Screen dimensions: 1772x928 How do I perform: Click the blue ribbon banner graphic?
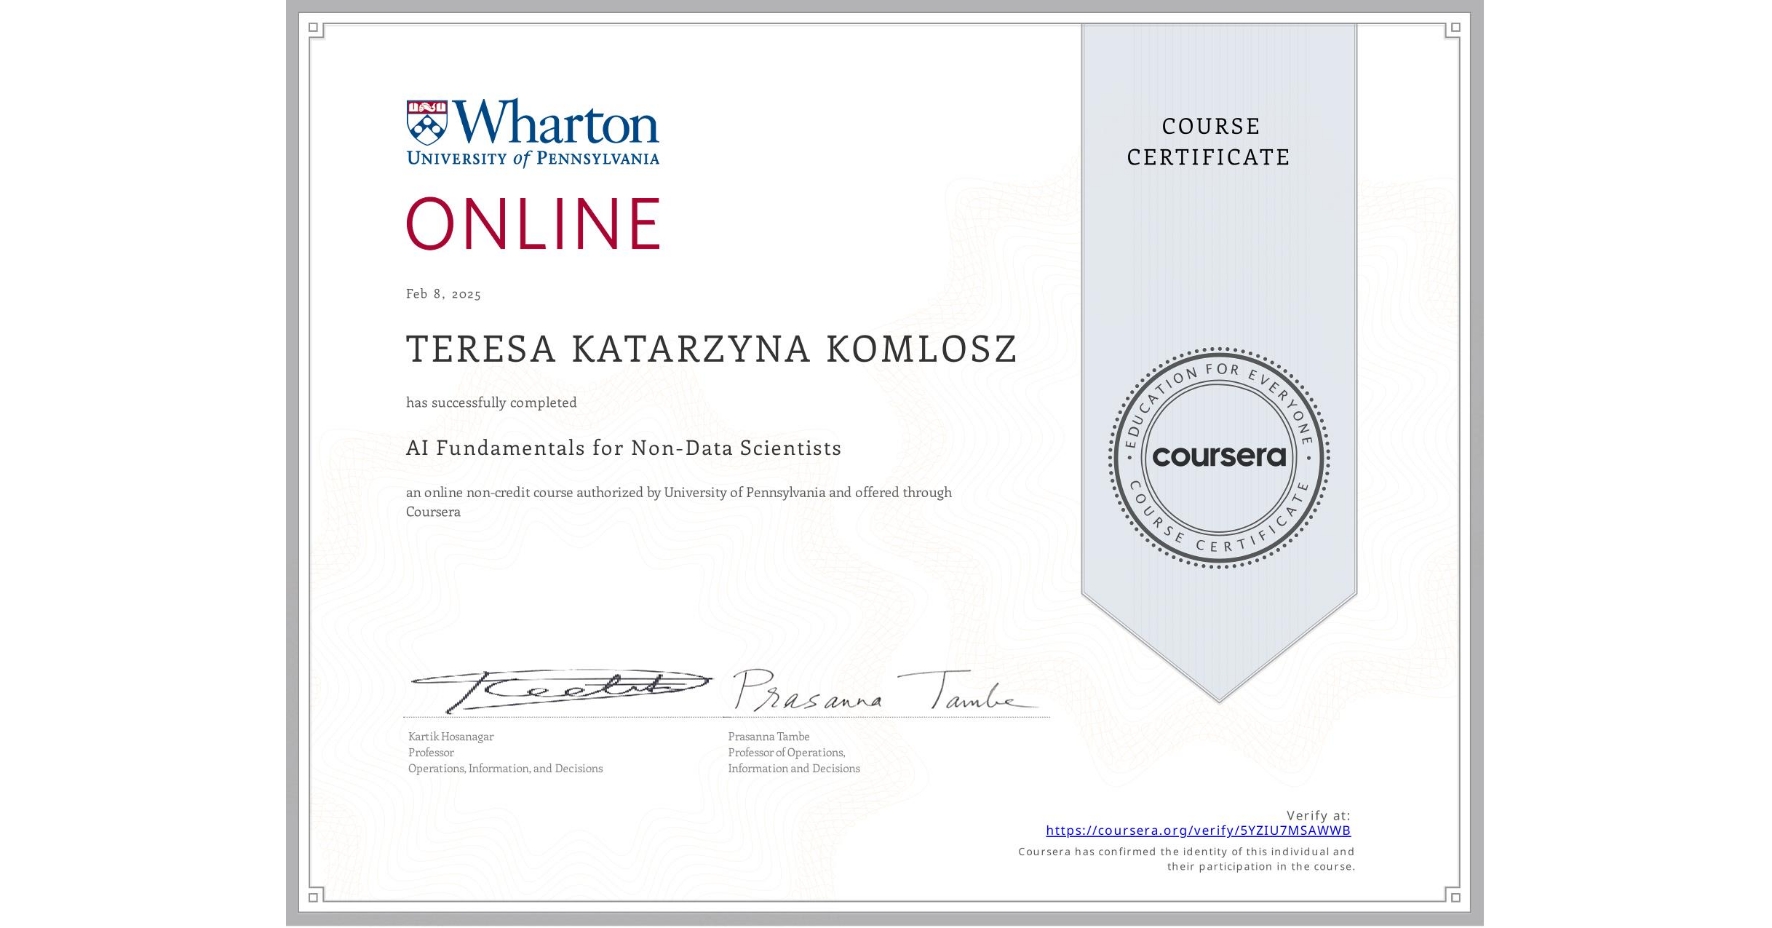[1218, 300]
